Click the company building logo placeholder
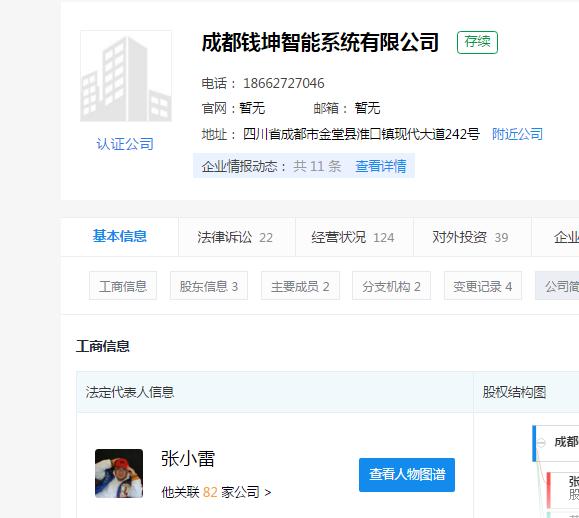The height and width of the screenshot is (518, 579). (x=126, y=76)
